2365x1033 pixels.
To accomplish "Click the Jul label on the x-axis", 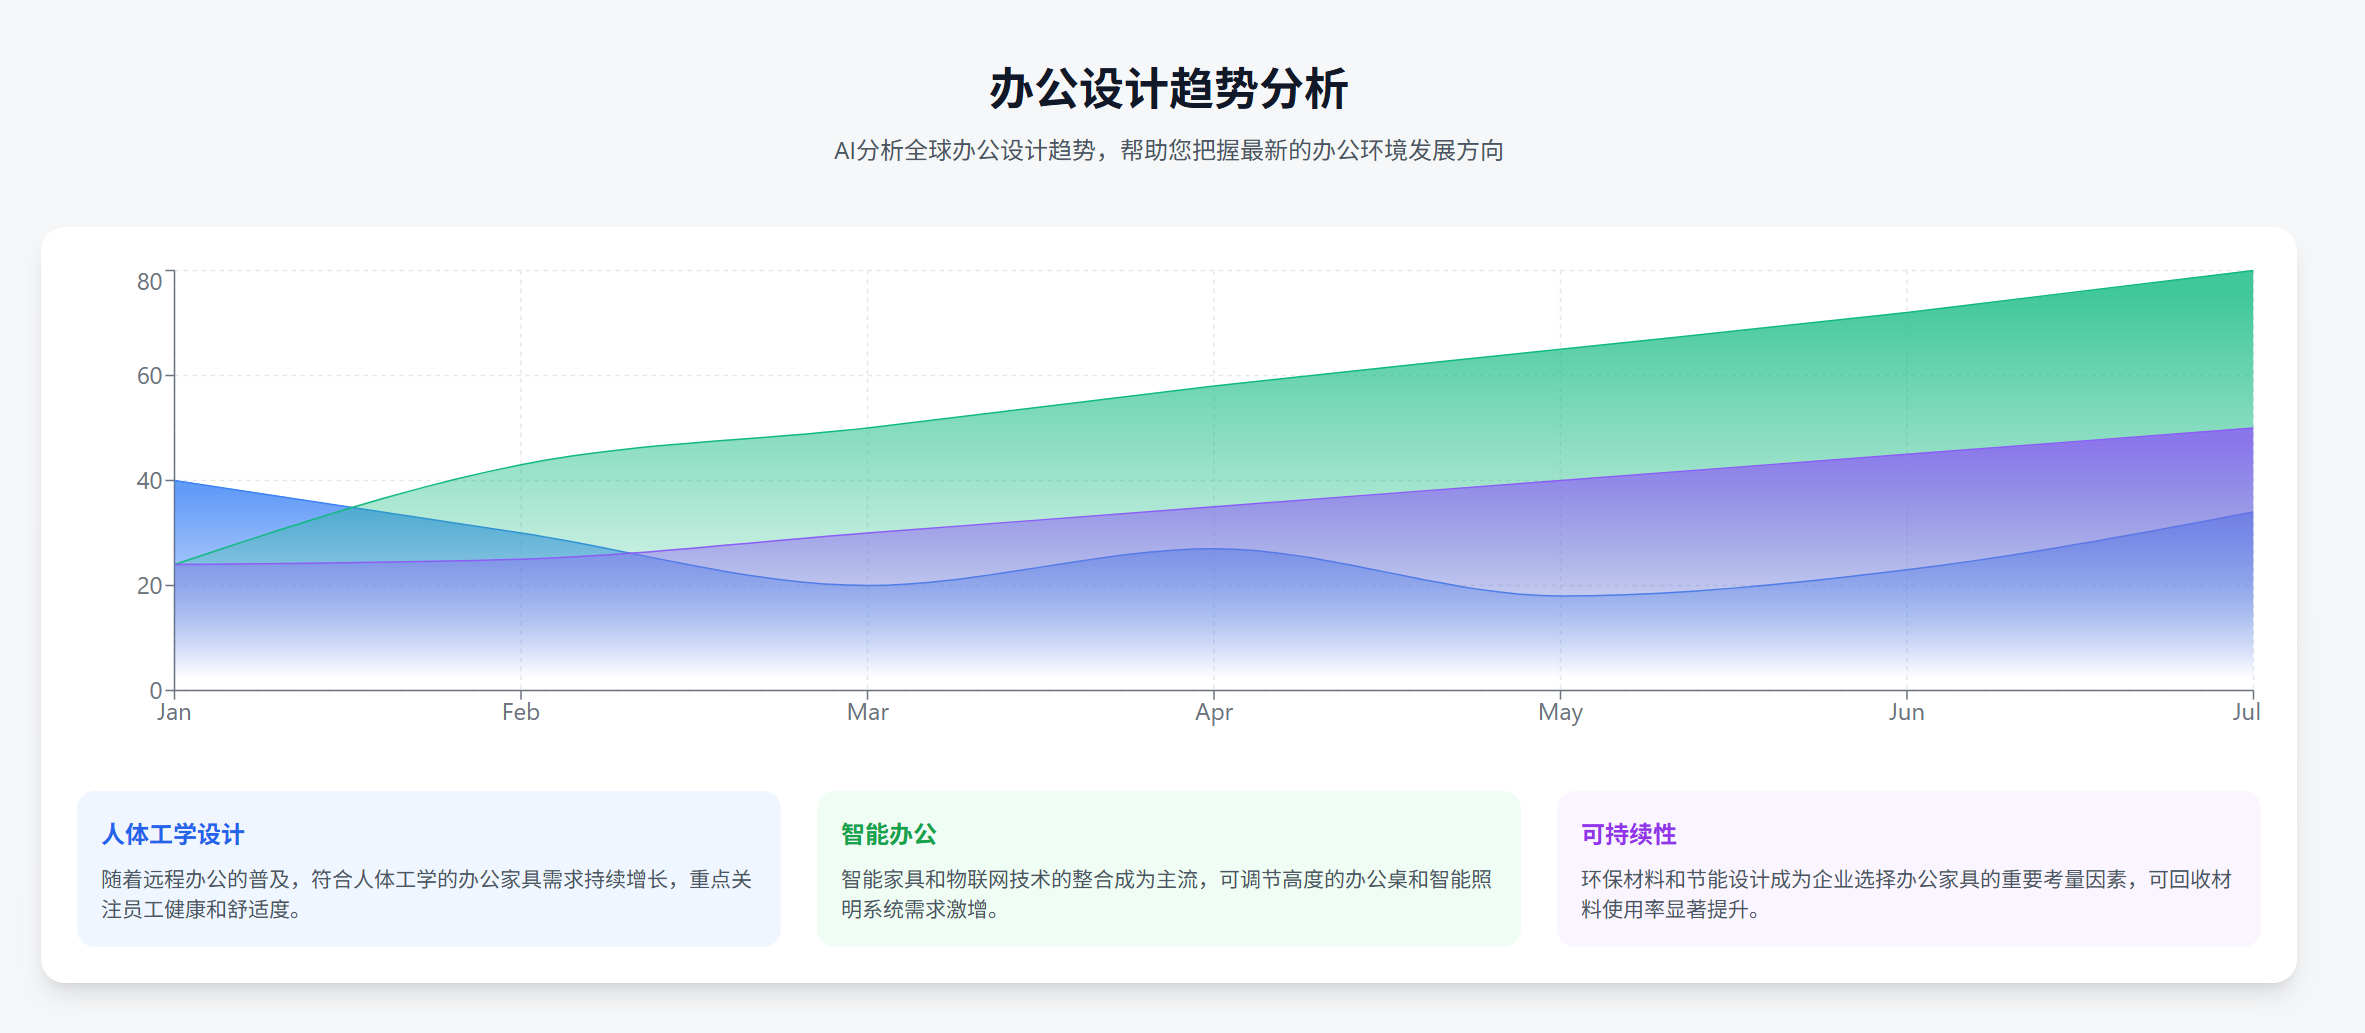I will click(x=2246, y=712).
